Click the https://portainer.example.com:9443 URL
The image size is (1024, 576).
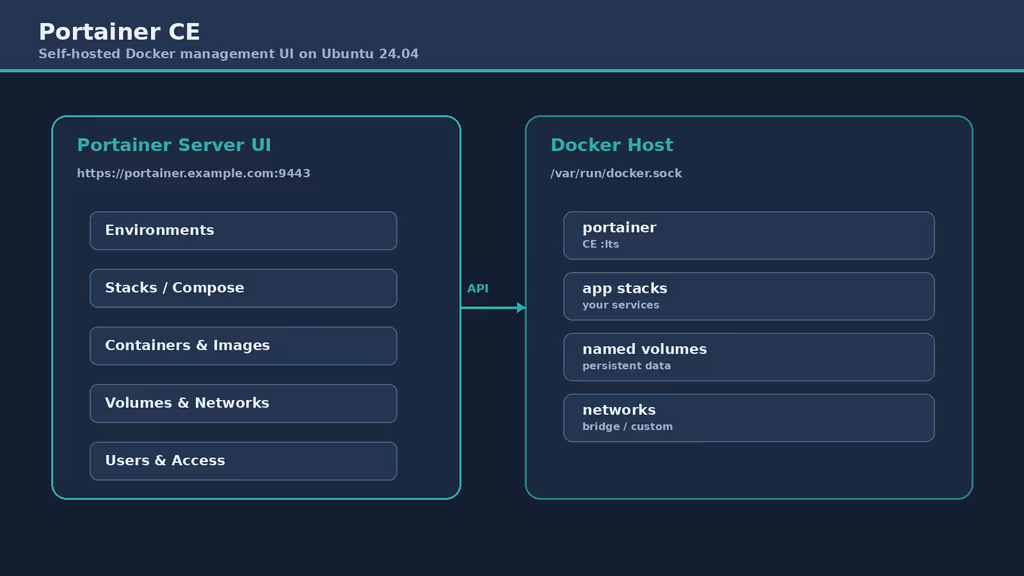(x=193, y=173)
